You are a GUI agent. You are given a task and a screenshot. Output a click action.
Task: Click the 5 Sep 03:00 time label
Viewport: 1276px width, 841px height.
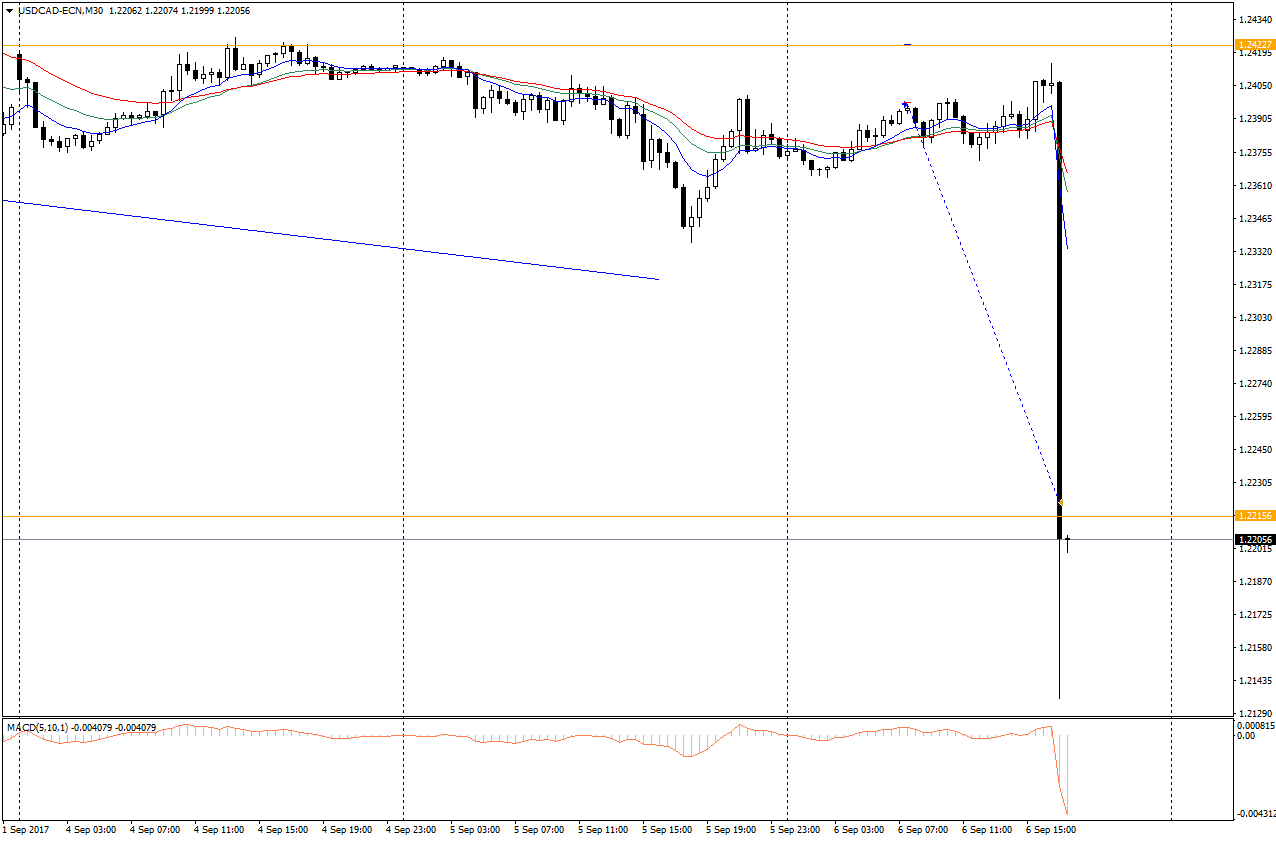475,829
